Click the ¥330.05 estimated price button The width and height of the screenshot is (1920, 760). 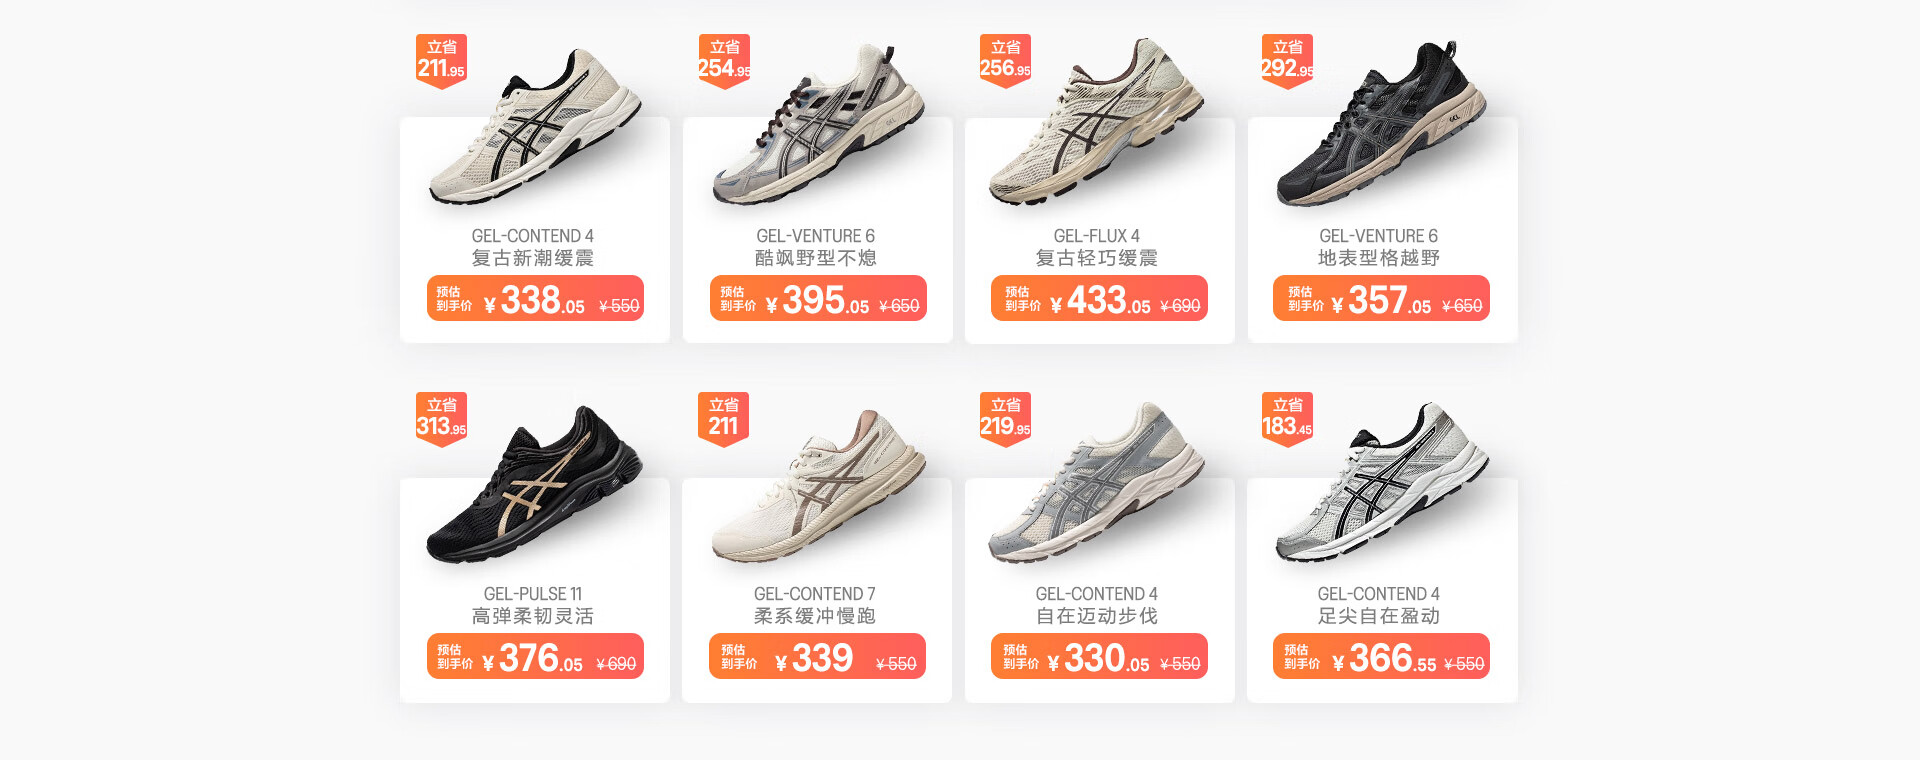coord(1099,656)
